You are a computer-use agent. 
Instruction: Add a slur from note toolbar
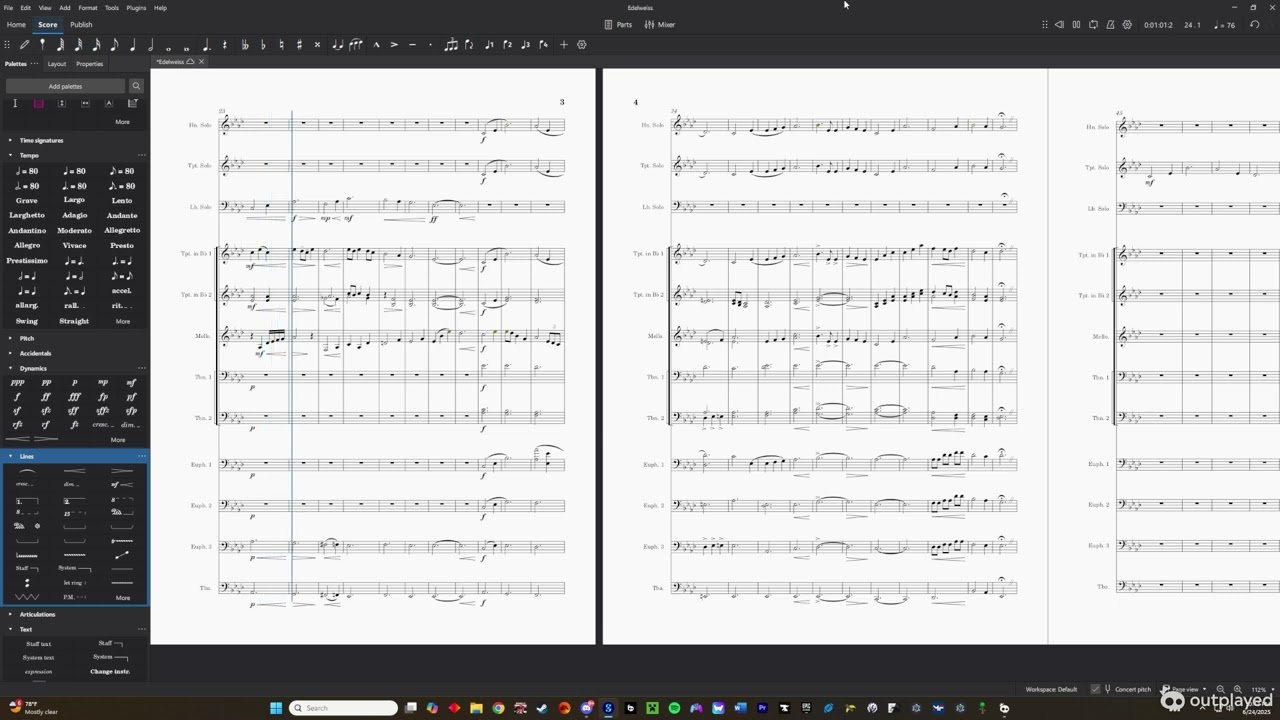[355, 45]
